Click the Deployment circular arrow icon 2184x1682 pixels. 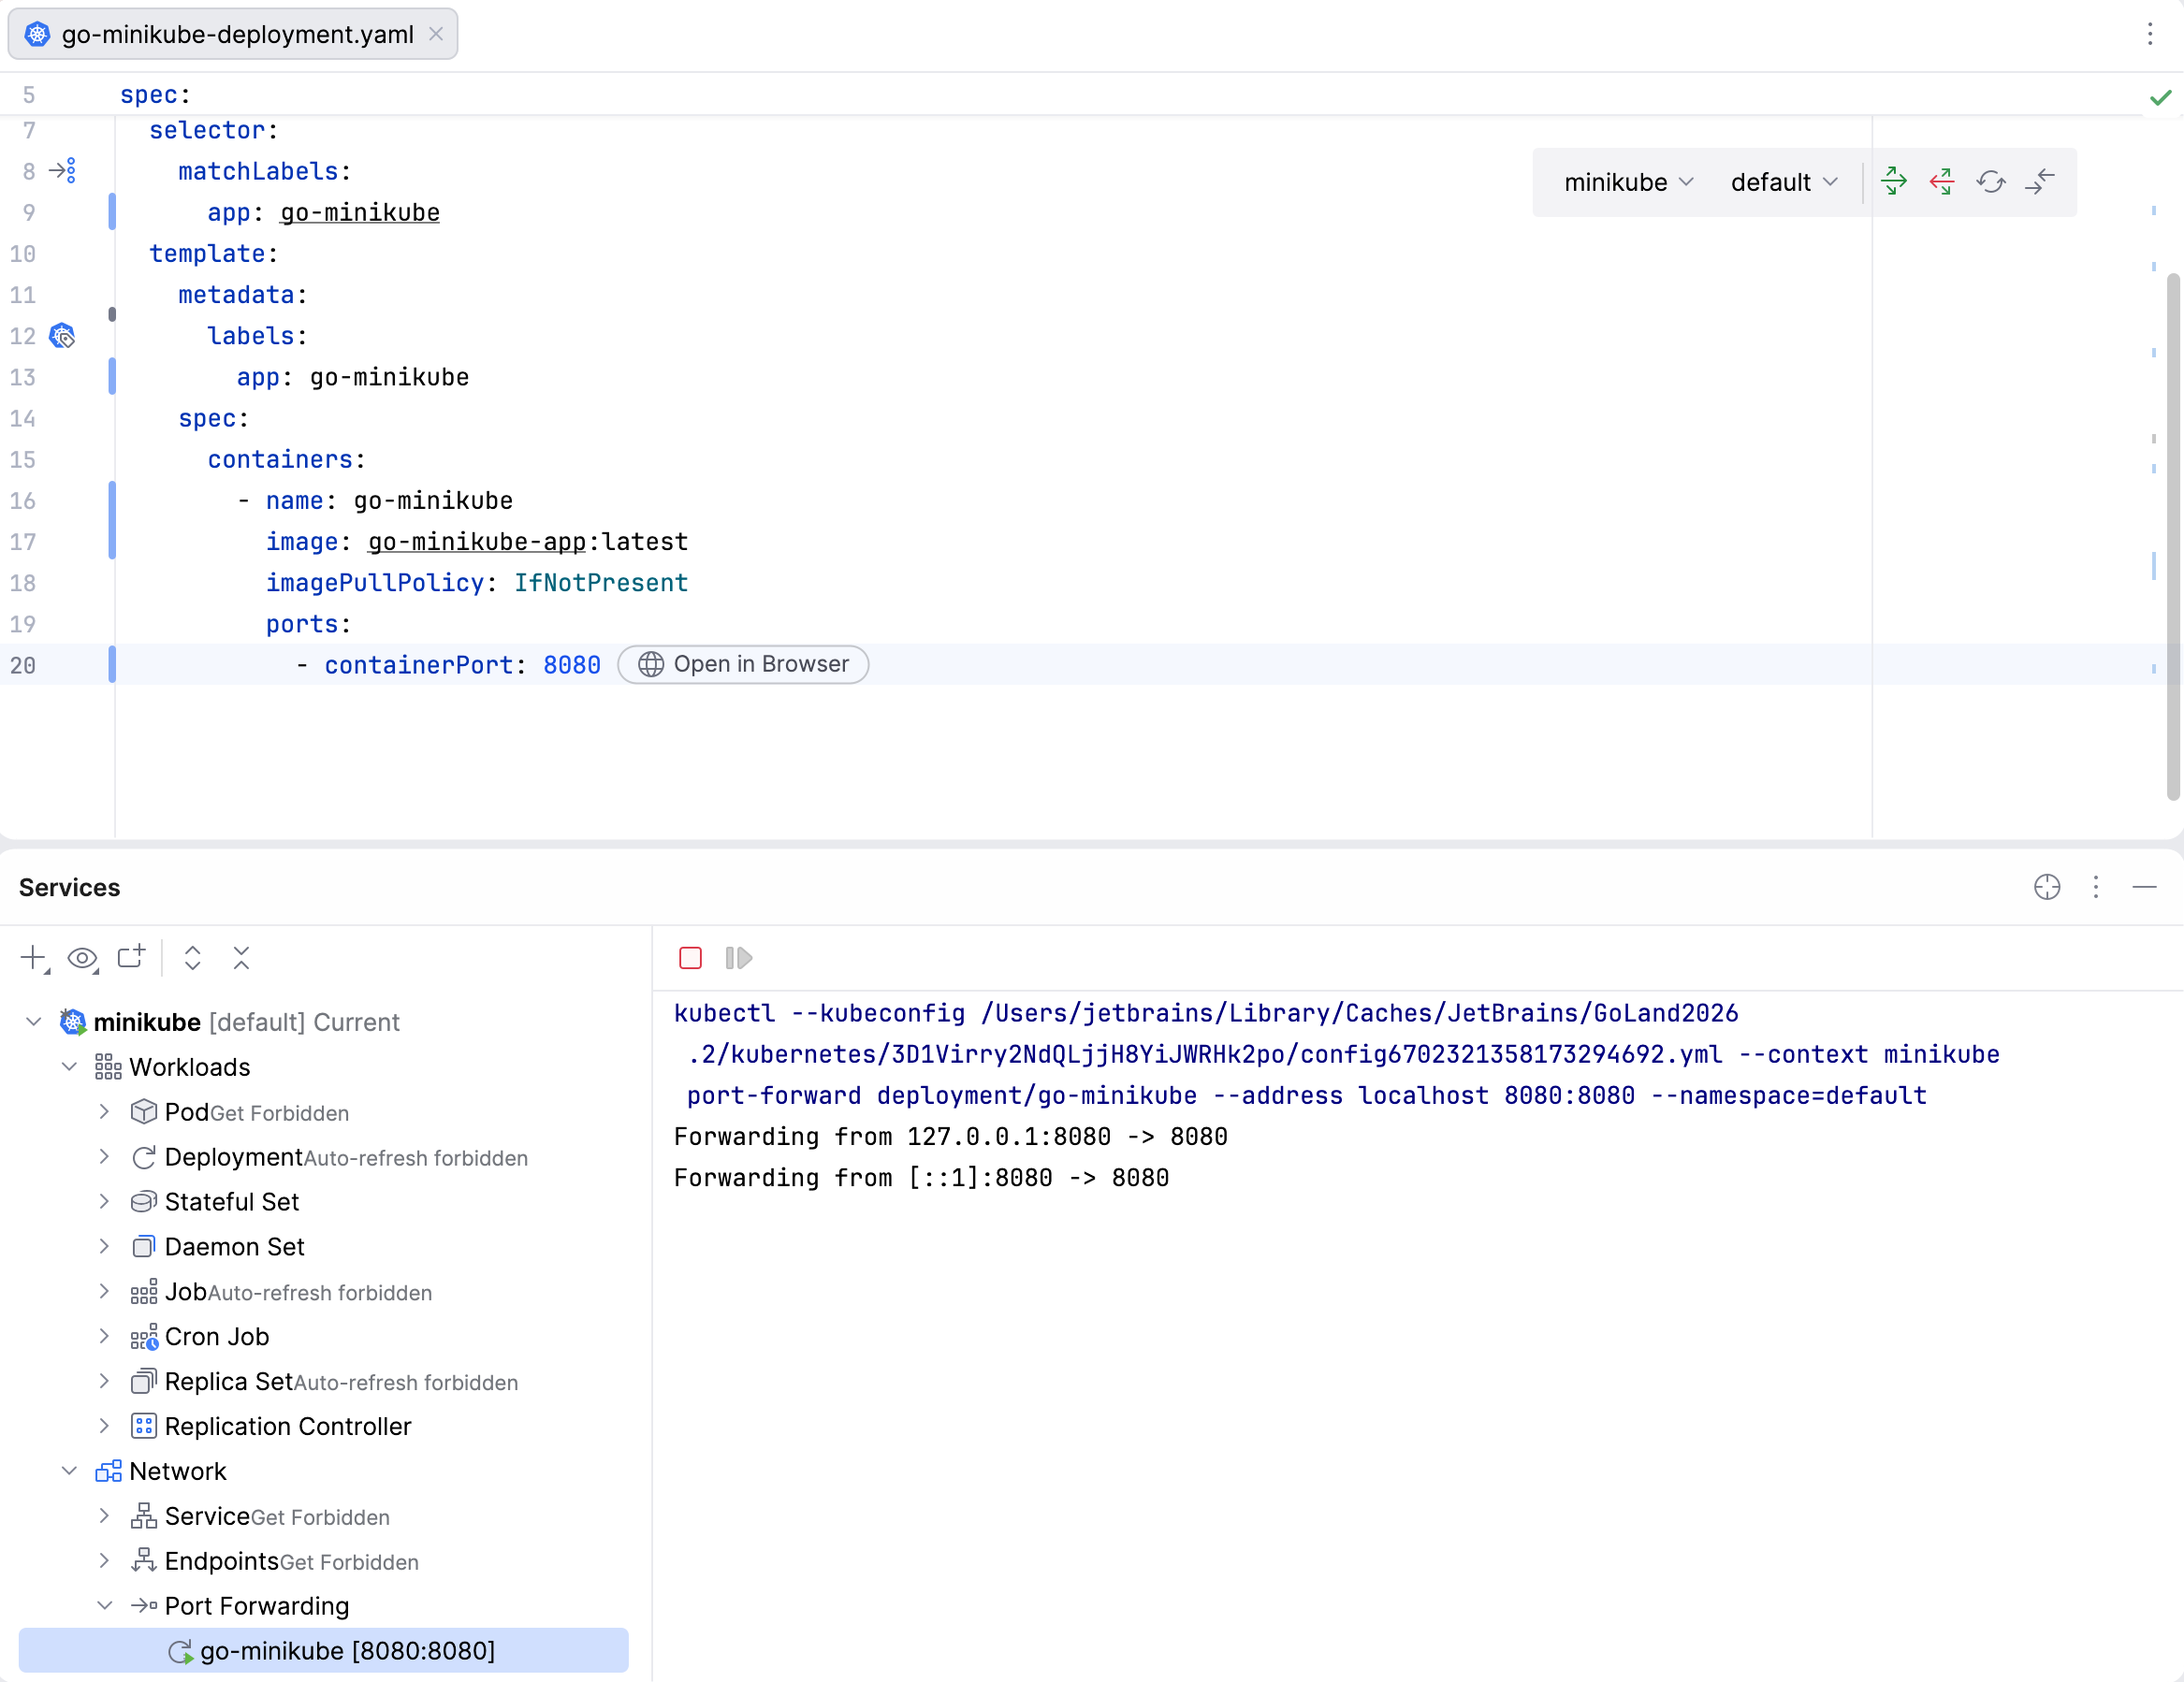click(x=144, y=1157)
